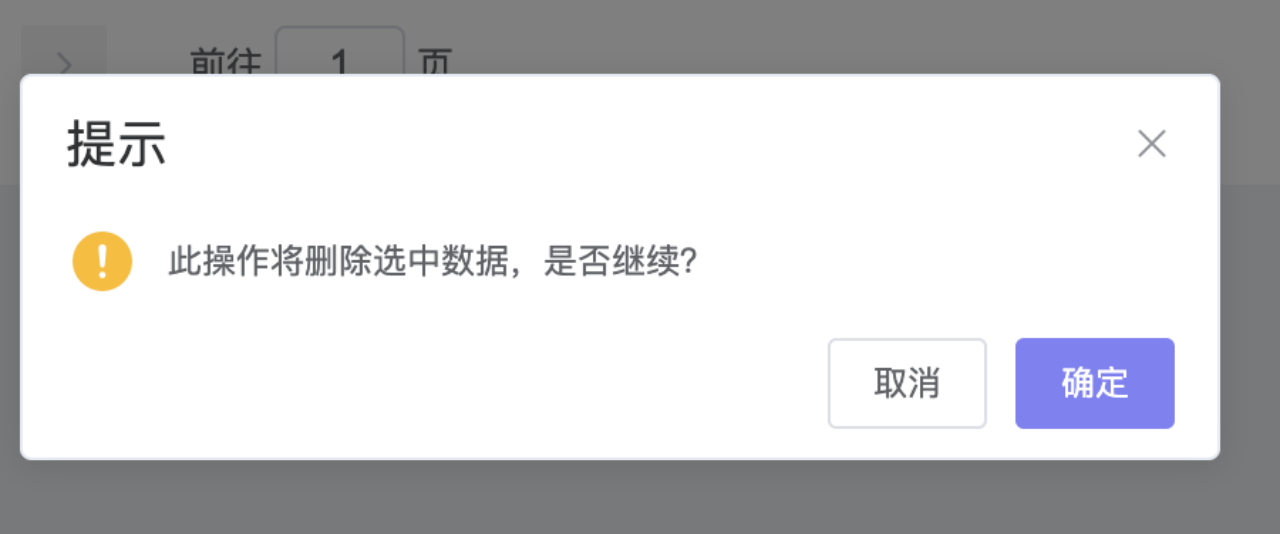Click the 提示 dialog title text

coord(116,145)
